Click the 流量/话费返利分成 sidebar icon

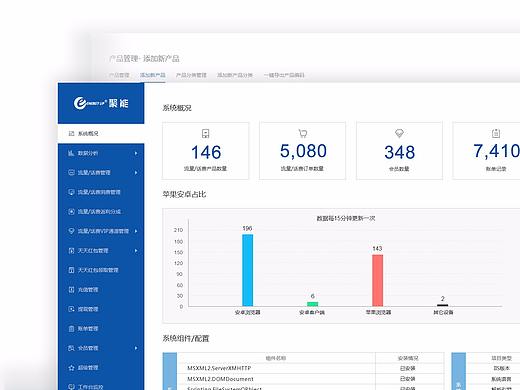[x=71, y=211]
